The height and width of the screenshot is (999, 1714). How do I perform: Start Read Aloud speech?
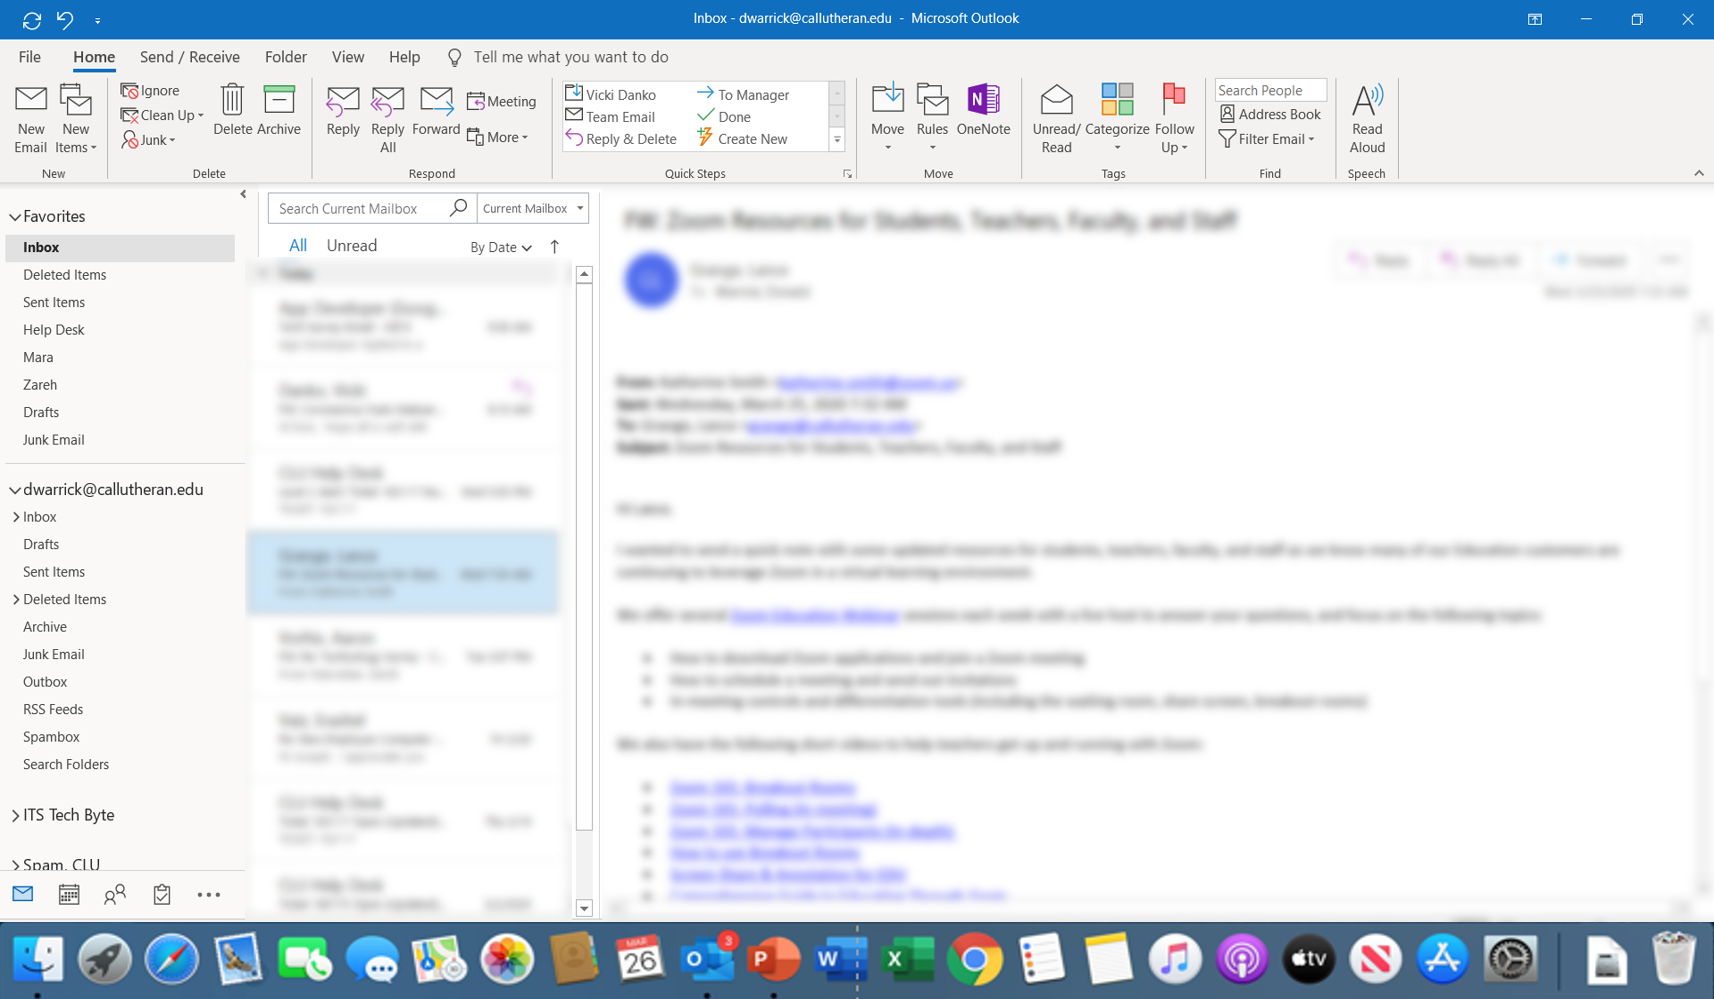(1367, 119)
